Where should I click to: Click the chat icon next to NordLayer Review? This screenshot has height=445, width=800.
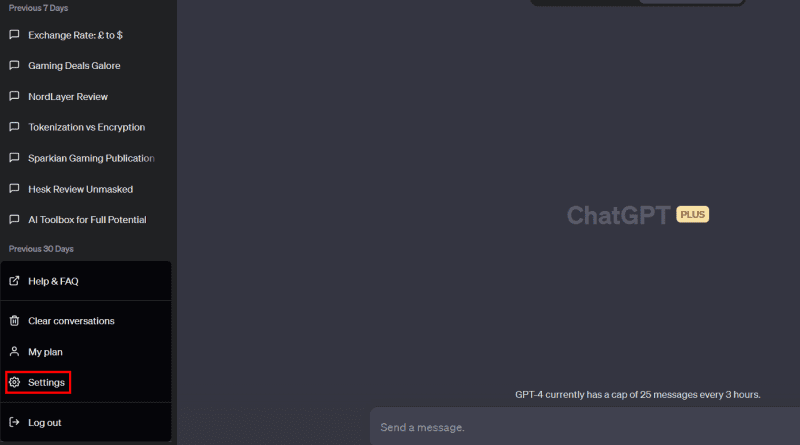pyautogui.click(x=14, y=96)
